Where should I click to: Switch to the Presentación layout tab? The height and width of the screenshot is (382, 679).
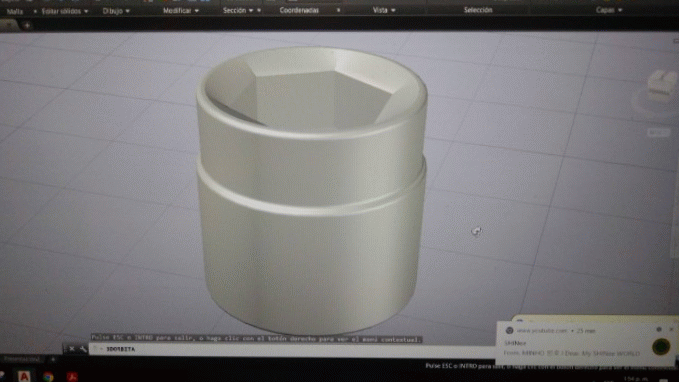[22, 359]
